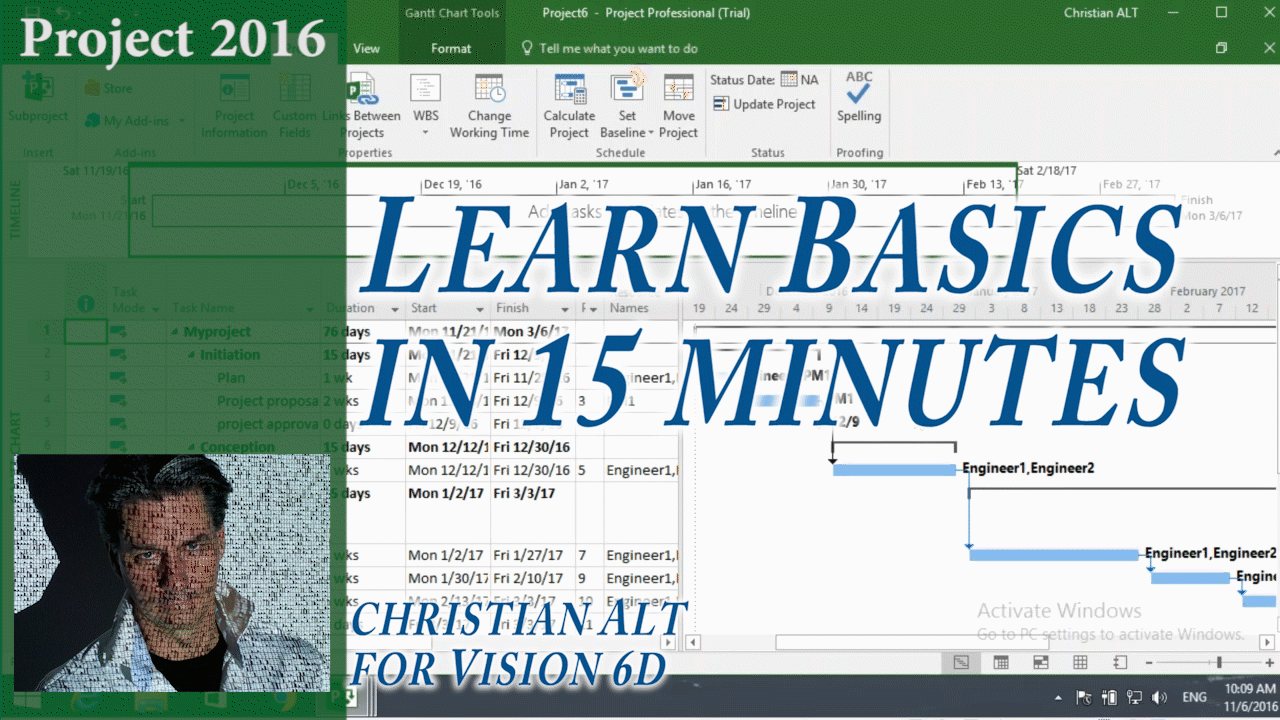Select the Fri 1/27/17 finish cell
Viewport: 1280px width, 720px height.
[533, 556]
